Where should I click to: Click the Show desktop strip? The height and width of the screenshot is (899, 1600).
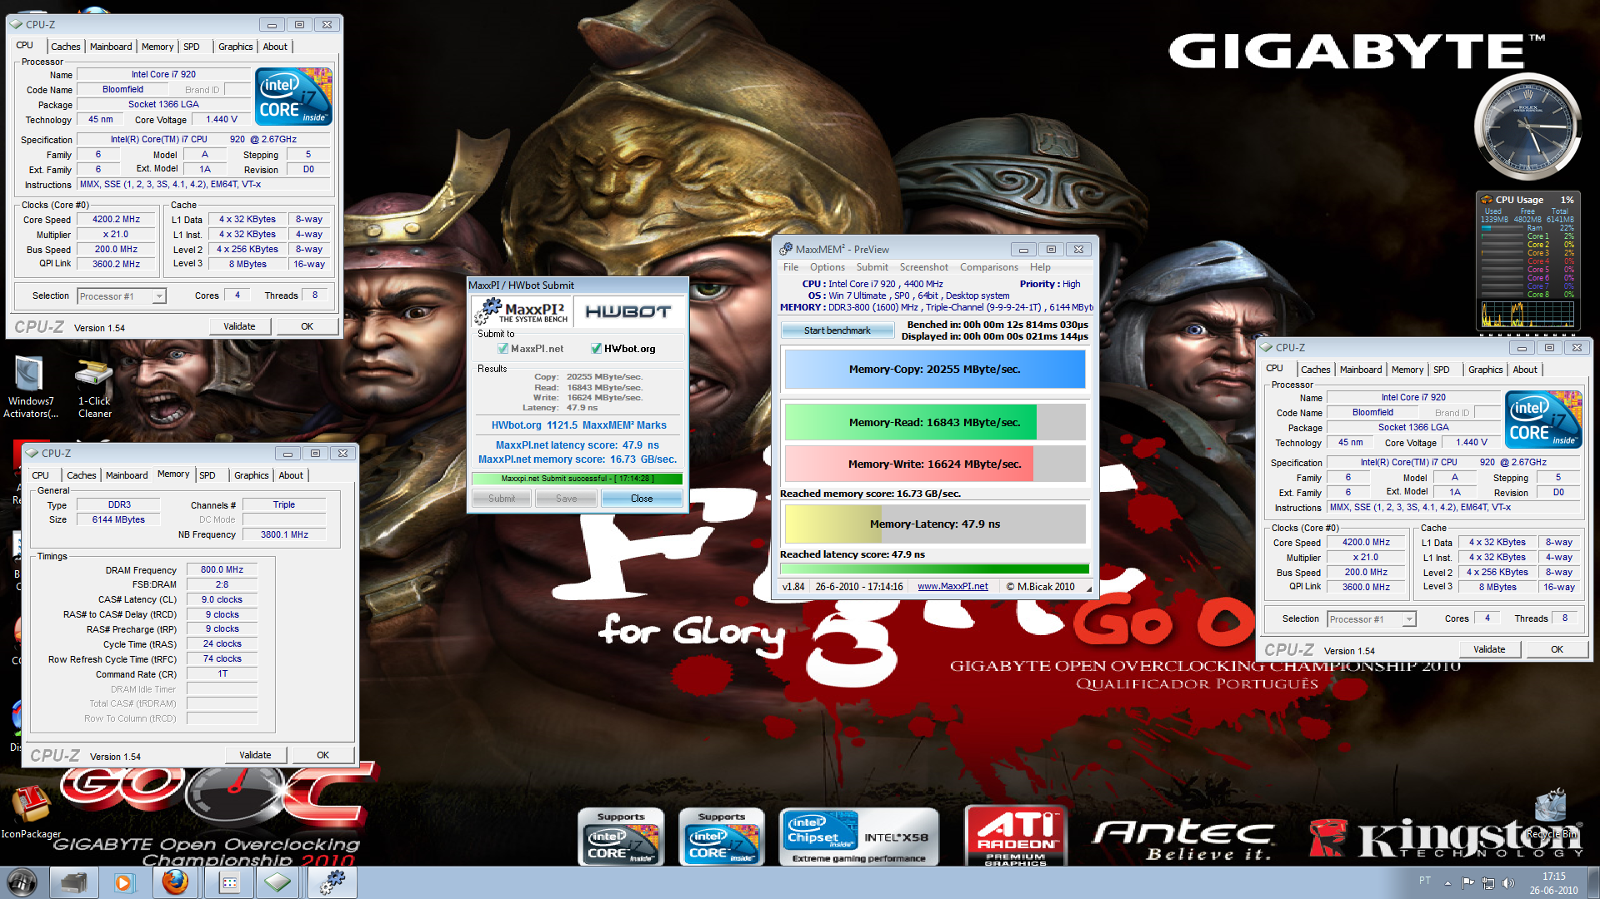[x=1593, y=883]
